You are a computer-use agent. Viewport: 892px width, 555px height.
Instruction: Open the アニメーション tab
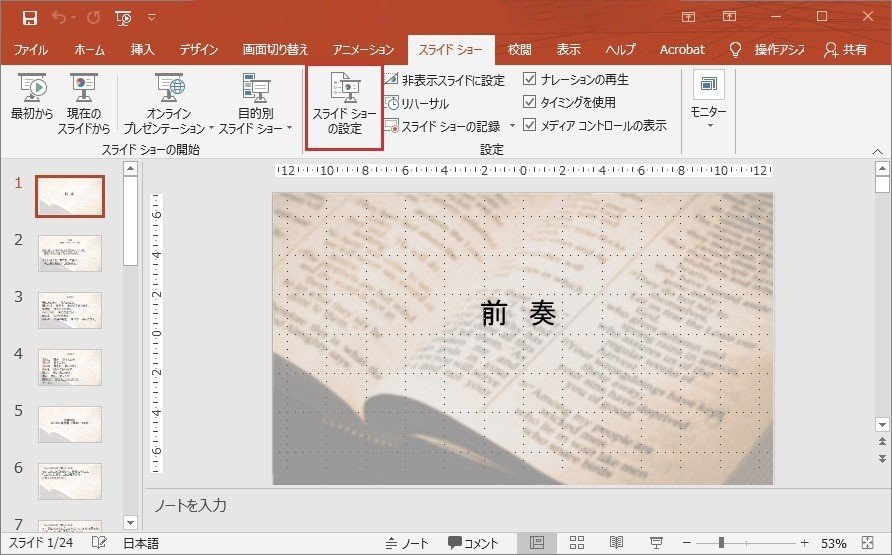tap(363, 50)
